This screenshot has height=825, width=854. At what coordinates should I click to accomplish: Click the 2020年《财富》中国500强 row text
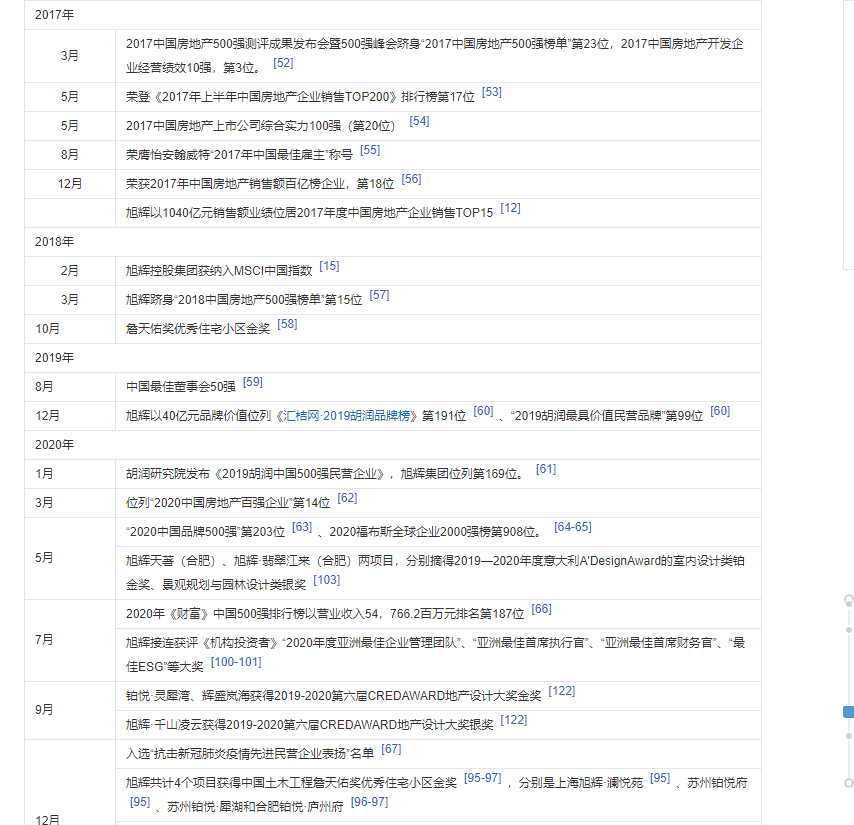[325, 614]
